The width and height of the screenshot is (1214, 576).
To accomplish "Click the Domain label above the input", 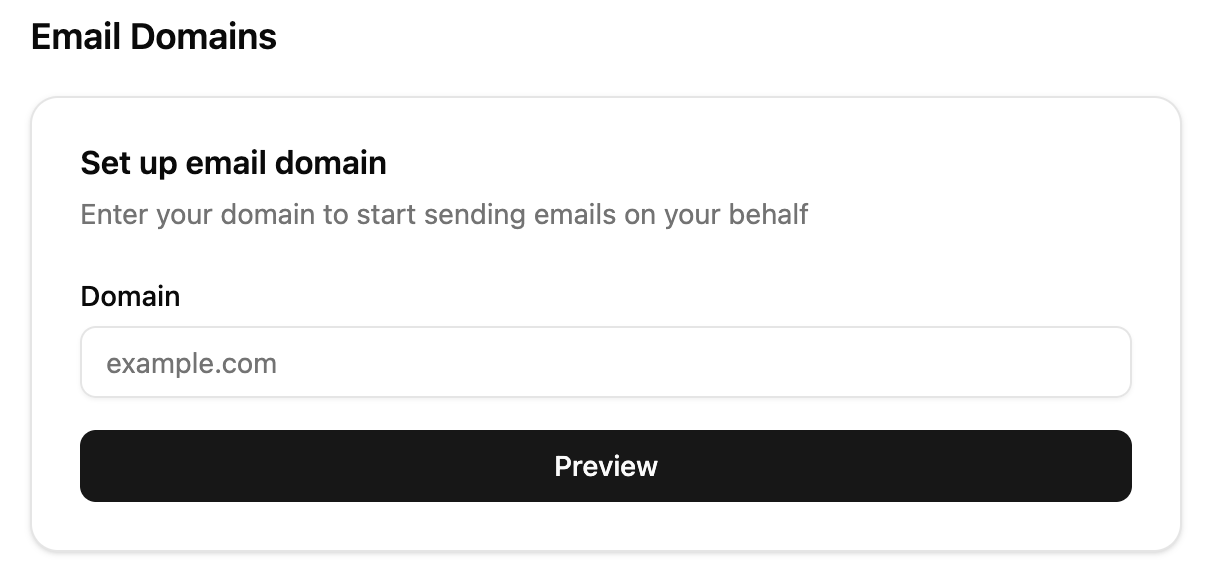I will tap(130, 296).
